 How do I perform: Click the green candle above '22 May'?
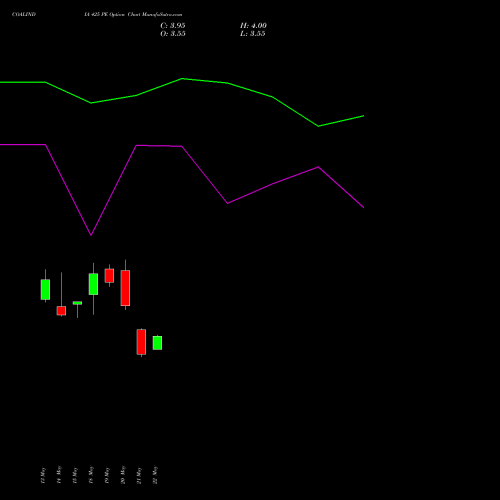(x=157, y=343)
